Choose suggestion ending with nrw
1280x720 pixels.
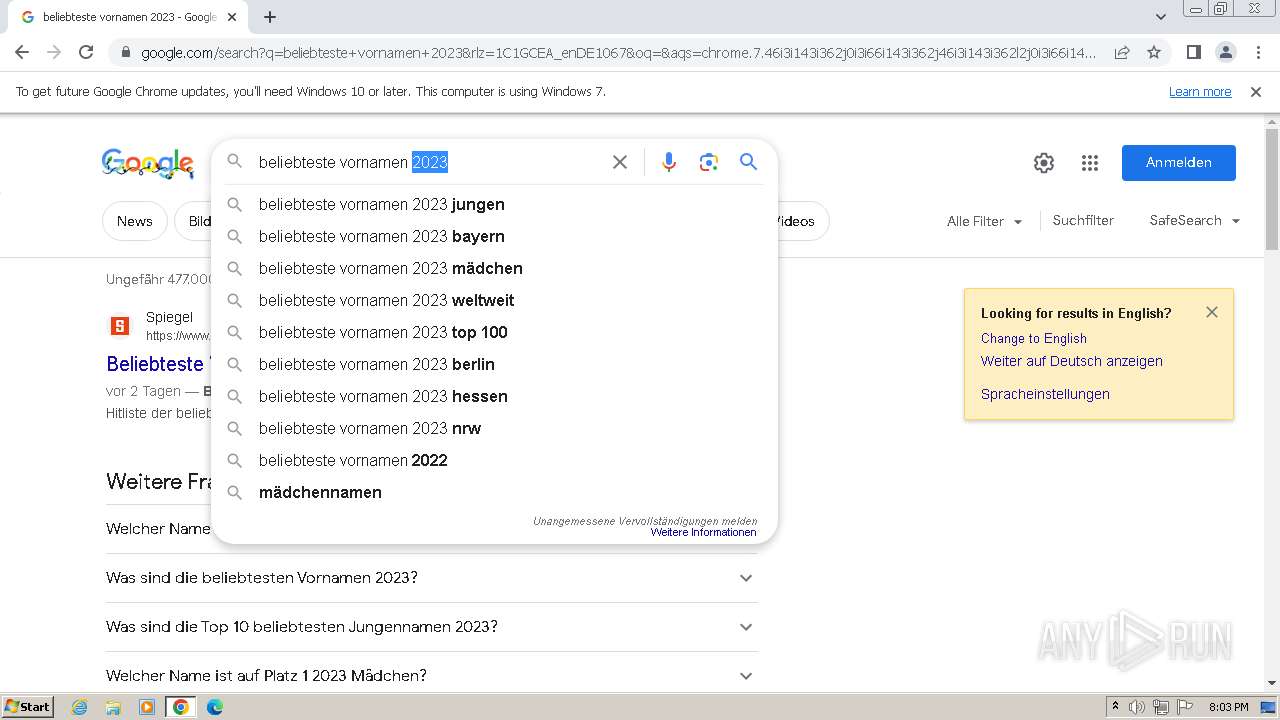(x=495, y=428)
